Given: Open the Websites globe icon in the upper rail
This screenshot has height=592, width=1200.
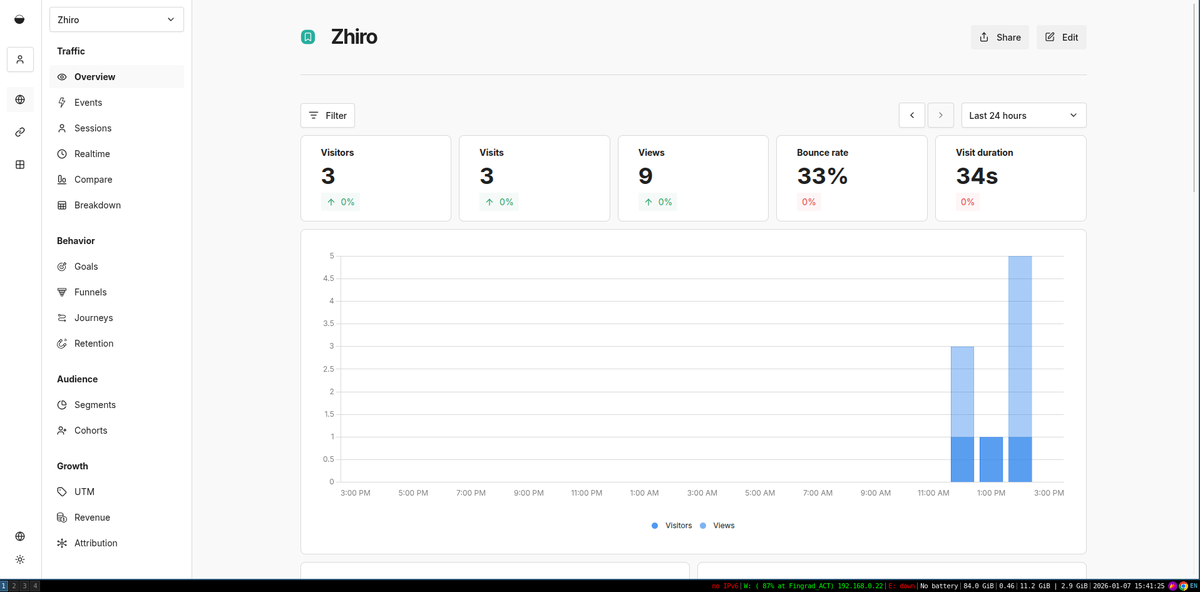Looking at the screenshot, I should (x=20, y=100).
